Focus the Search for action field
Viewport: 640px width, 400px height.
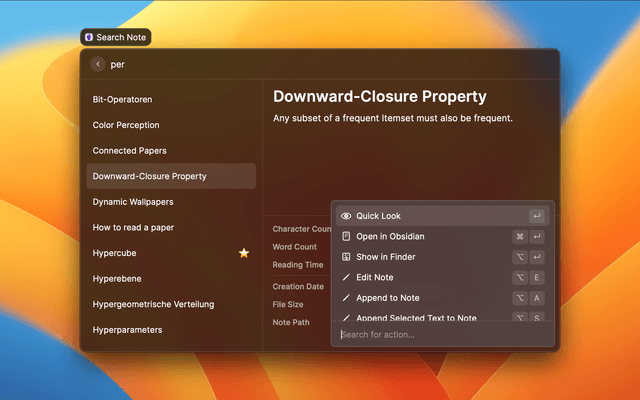[x=440, y=334]
